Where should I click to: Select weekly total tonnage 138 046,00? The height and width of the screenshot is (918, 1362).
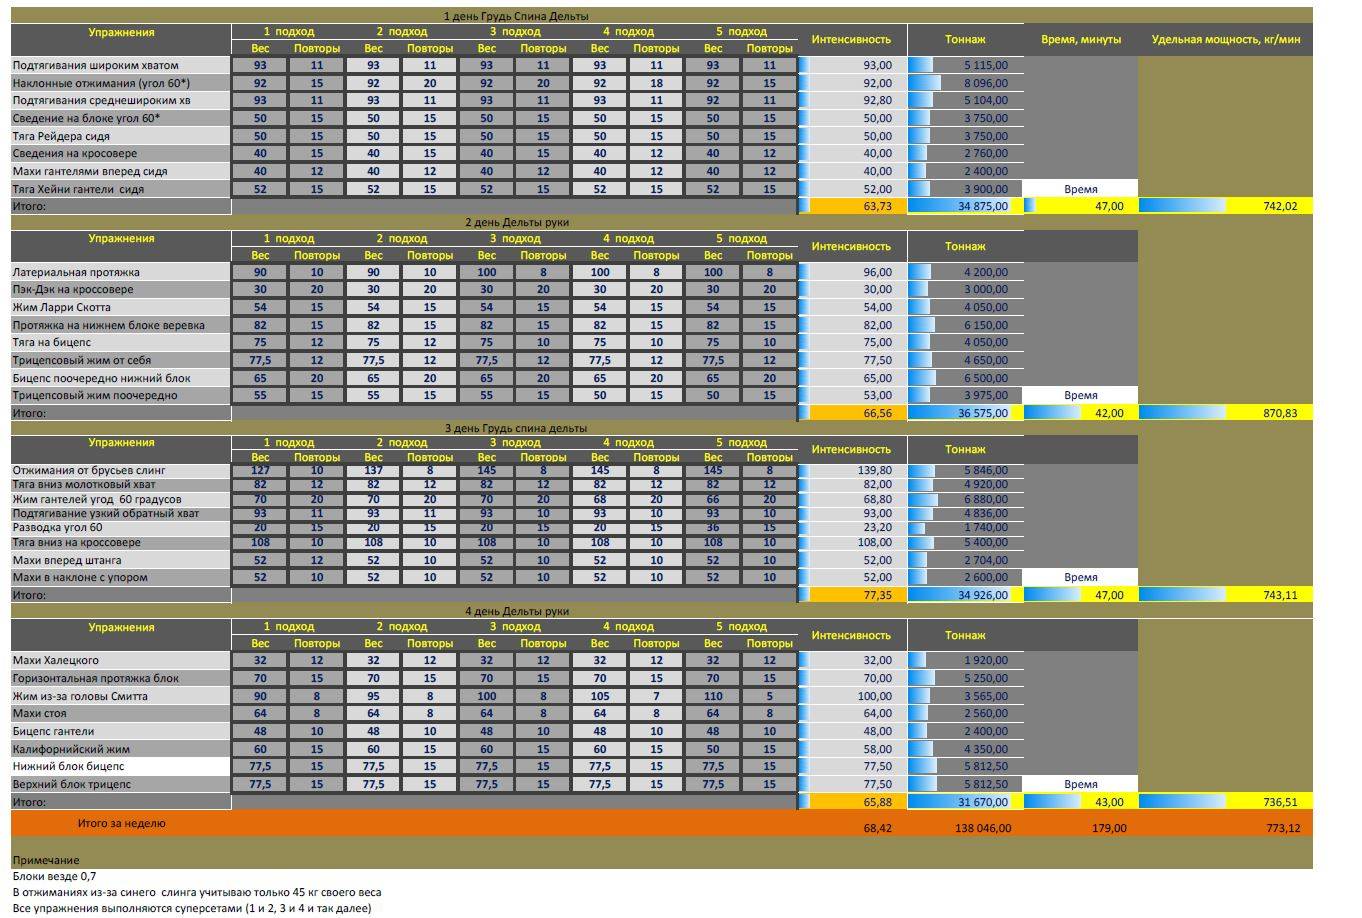pos(965,828)
